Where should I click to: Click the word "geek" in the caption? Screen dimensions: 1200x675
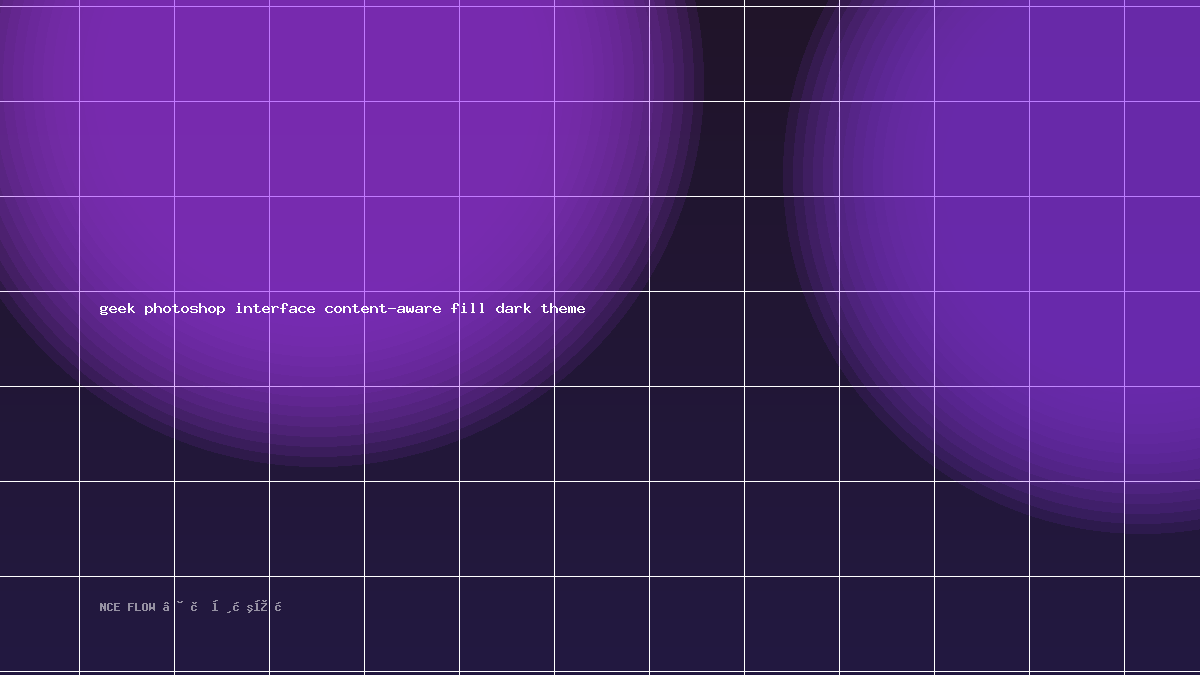click(x=117, y=309)
